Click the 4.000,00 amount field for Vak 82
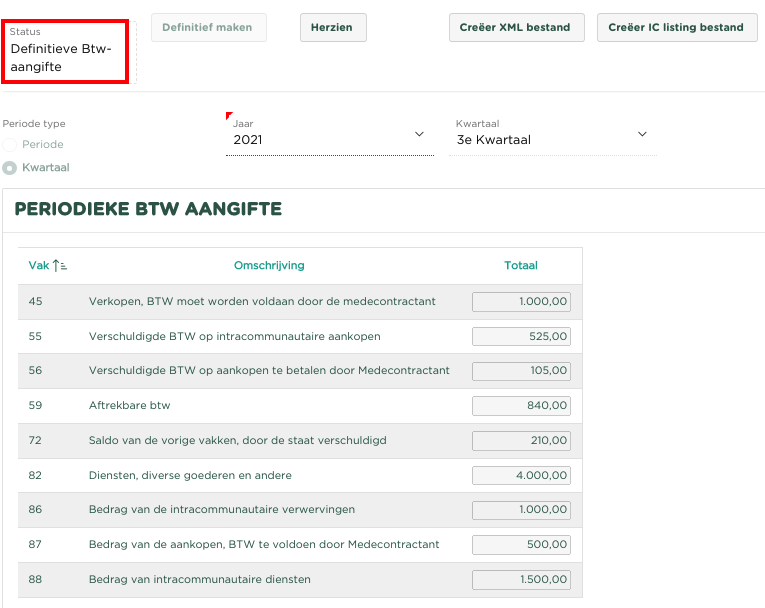 point(521,475)
